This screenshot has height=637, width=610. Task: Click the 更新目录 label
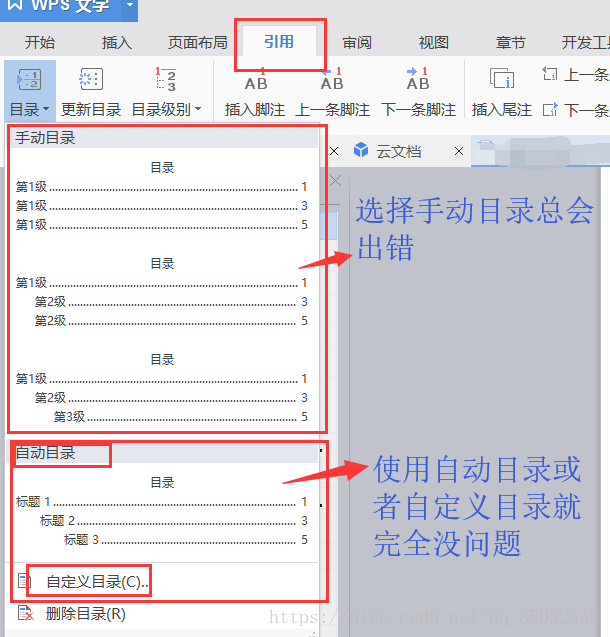(x=91, y=109)
